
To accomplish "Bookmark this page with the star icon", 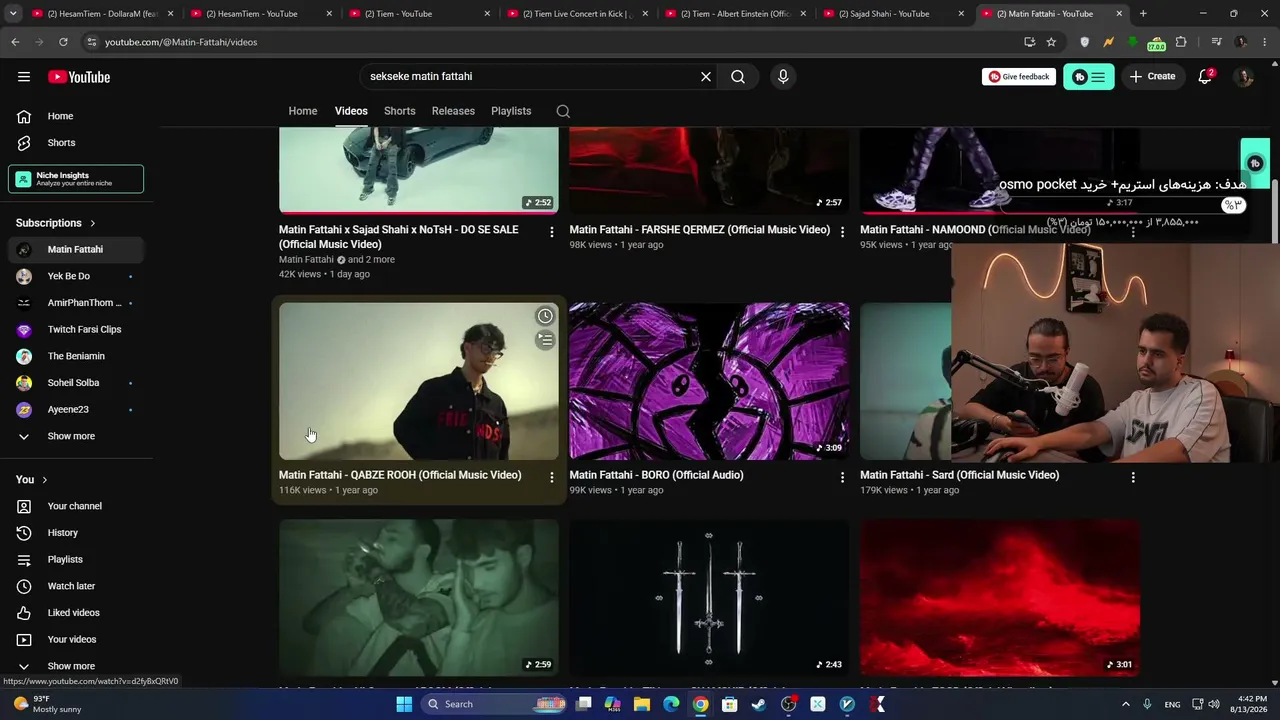I will pos(1051,42).
